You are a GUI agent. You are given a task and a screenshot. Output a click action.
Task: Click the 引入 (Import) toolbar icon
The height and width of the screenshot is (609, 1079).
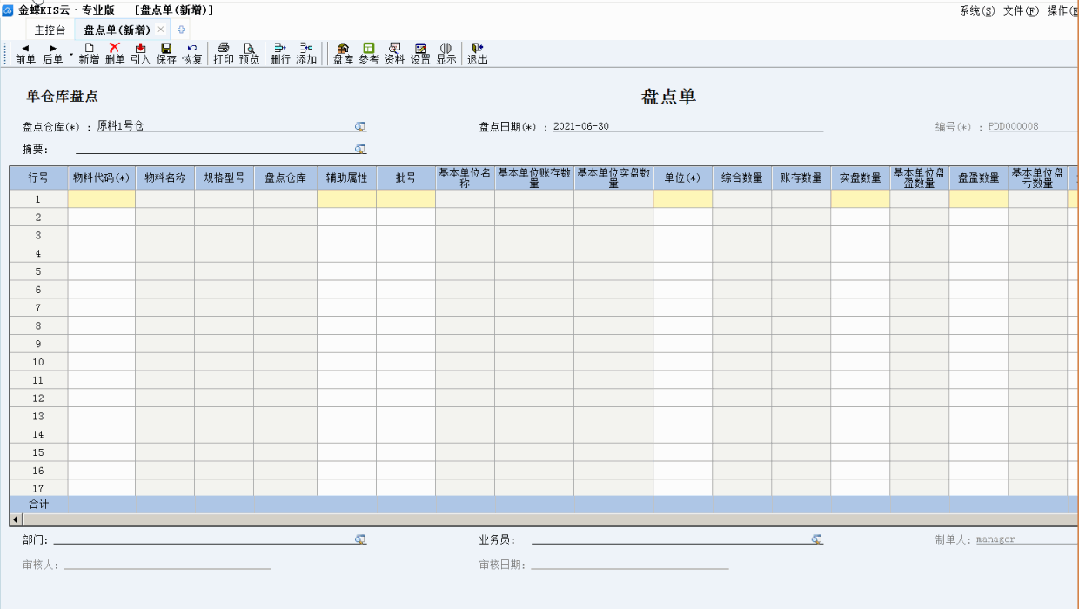coord(140,53)
